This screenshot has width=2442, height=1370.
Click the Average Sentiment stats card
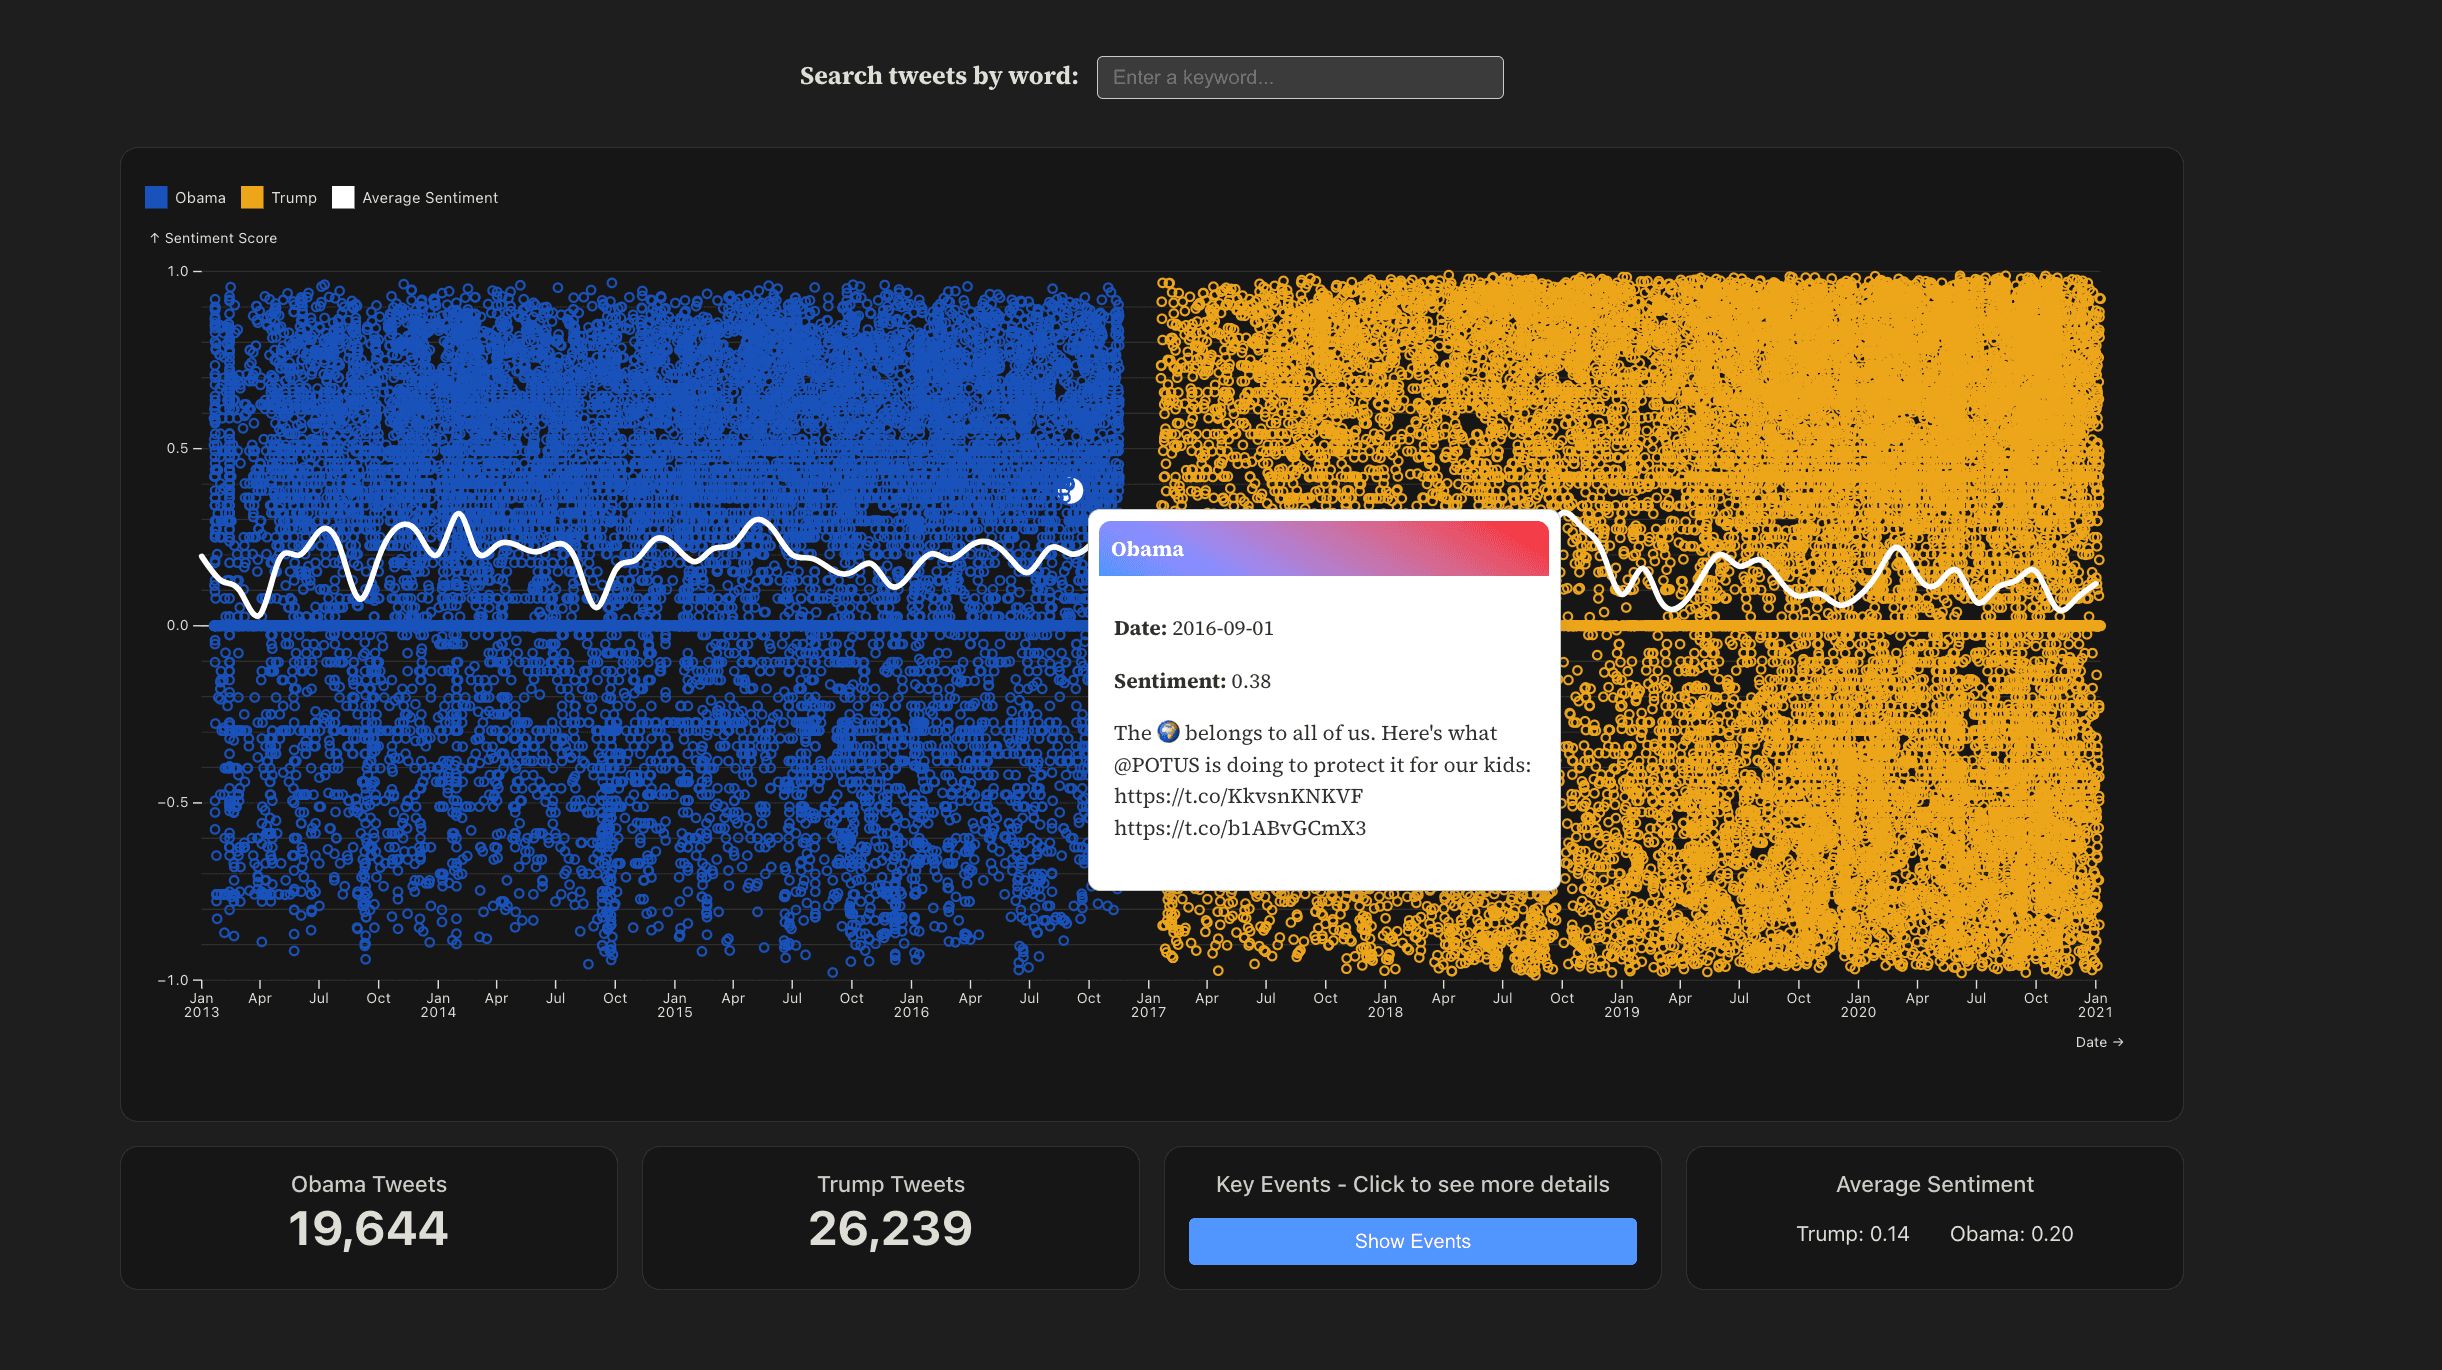pyautogui.click(x=1934, y=1217)
